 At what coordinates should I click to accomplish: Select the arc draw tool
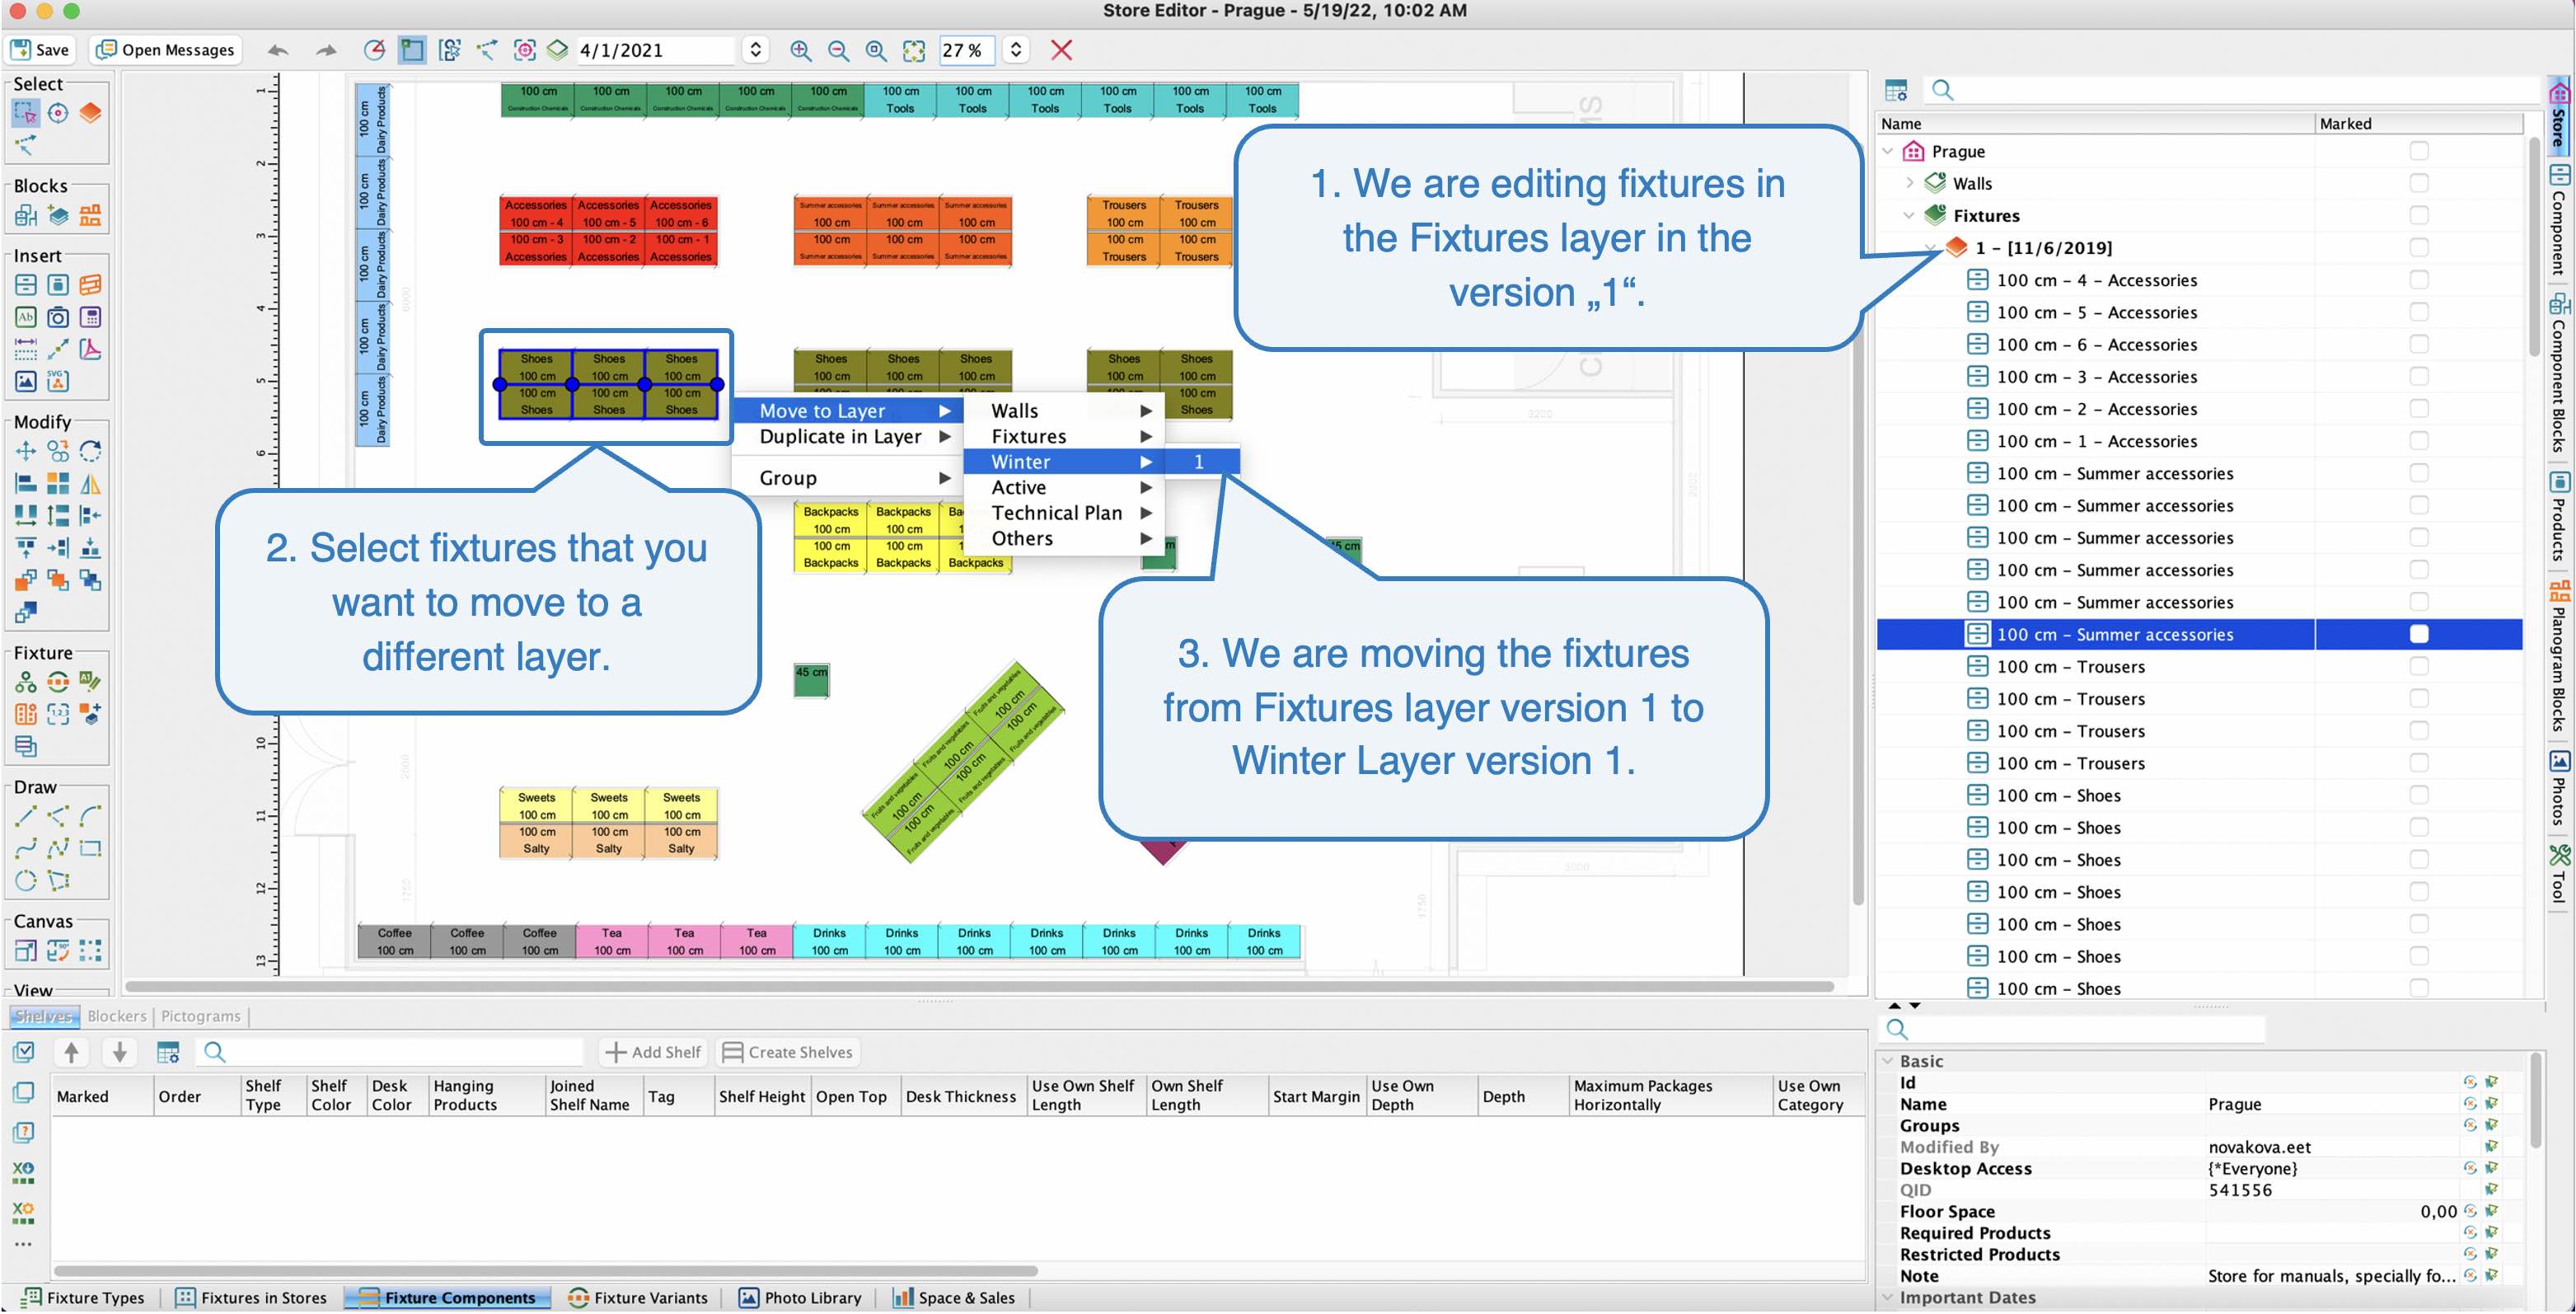pyautogui.click(x=90, y=816)
